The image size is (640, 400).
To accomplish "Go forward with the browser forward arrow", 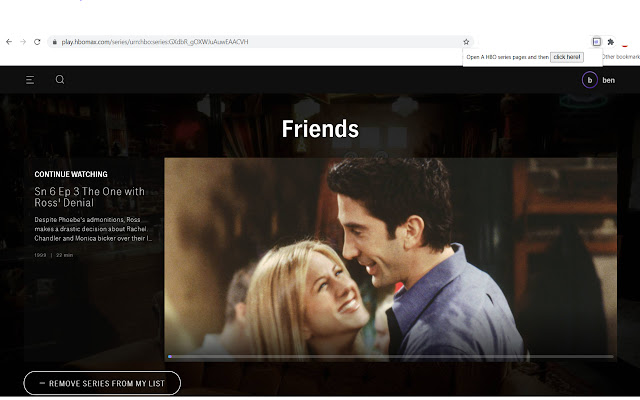I will point(23,42).
